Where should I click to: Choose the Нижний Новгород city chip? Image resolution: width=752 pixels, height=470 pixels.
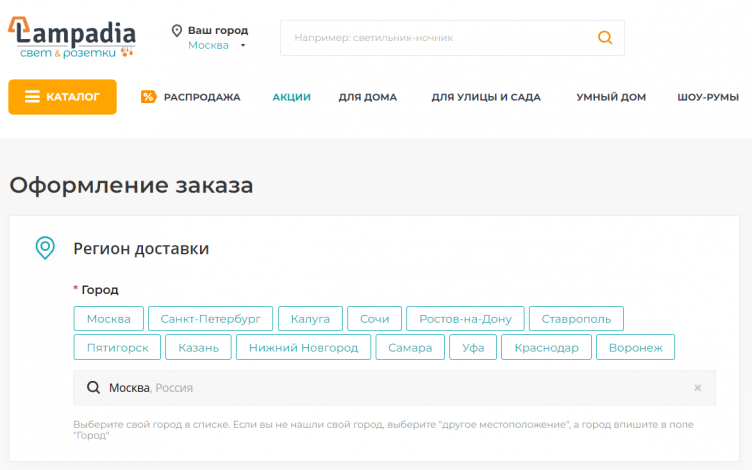click(303, 347)
